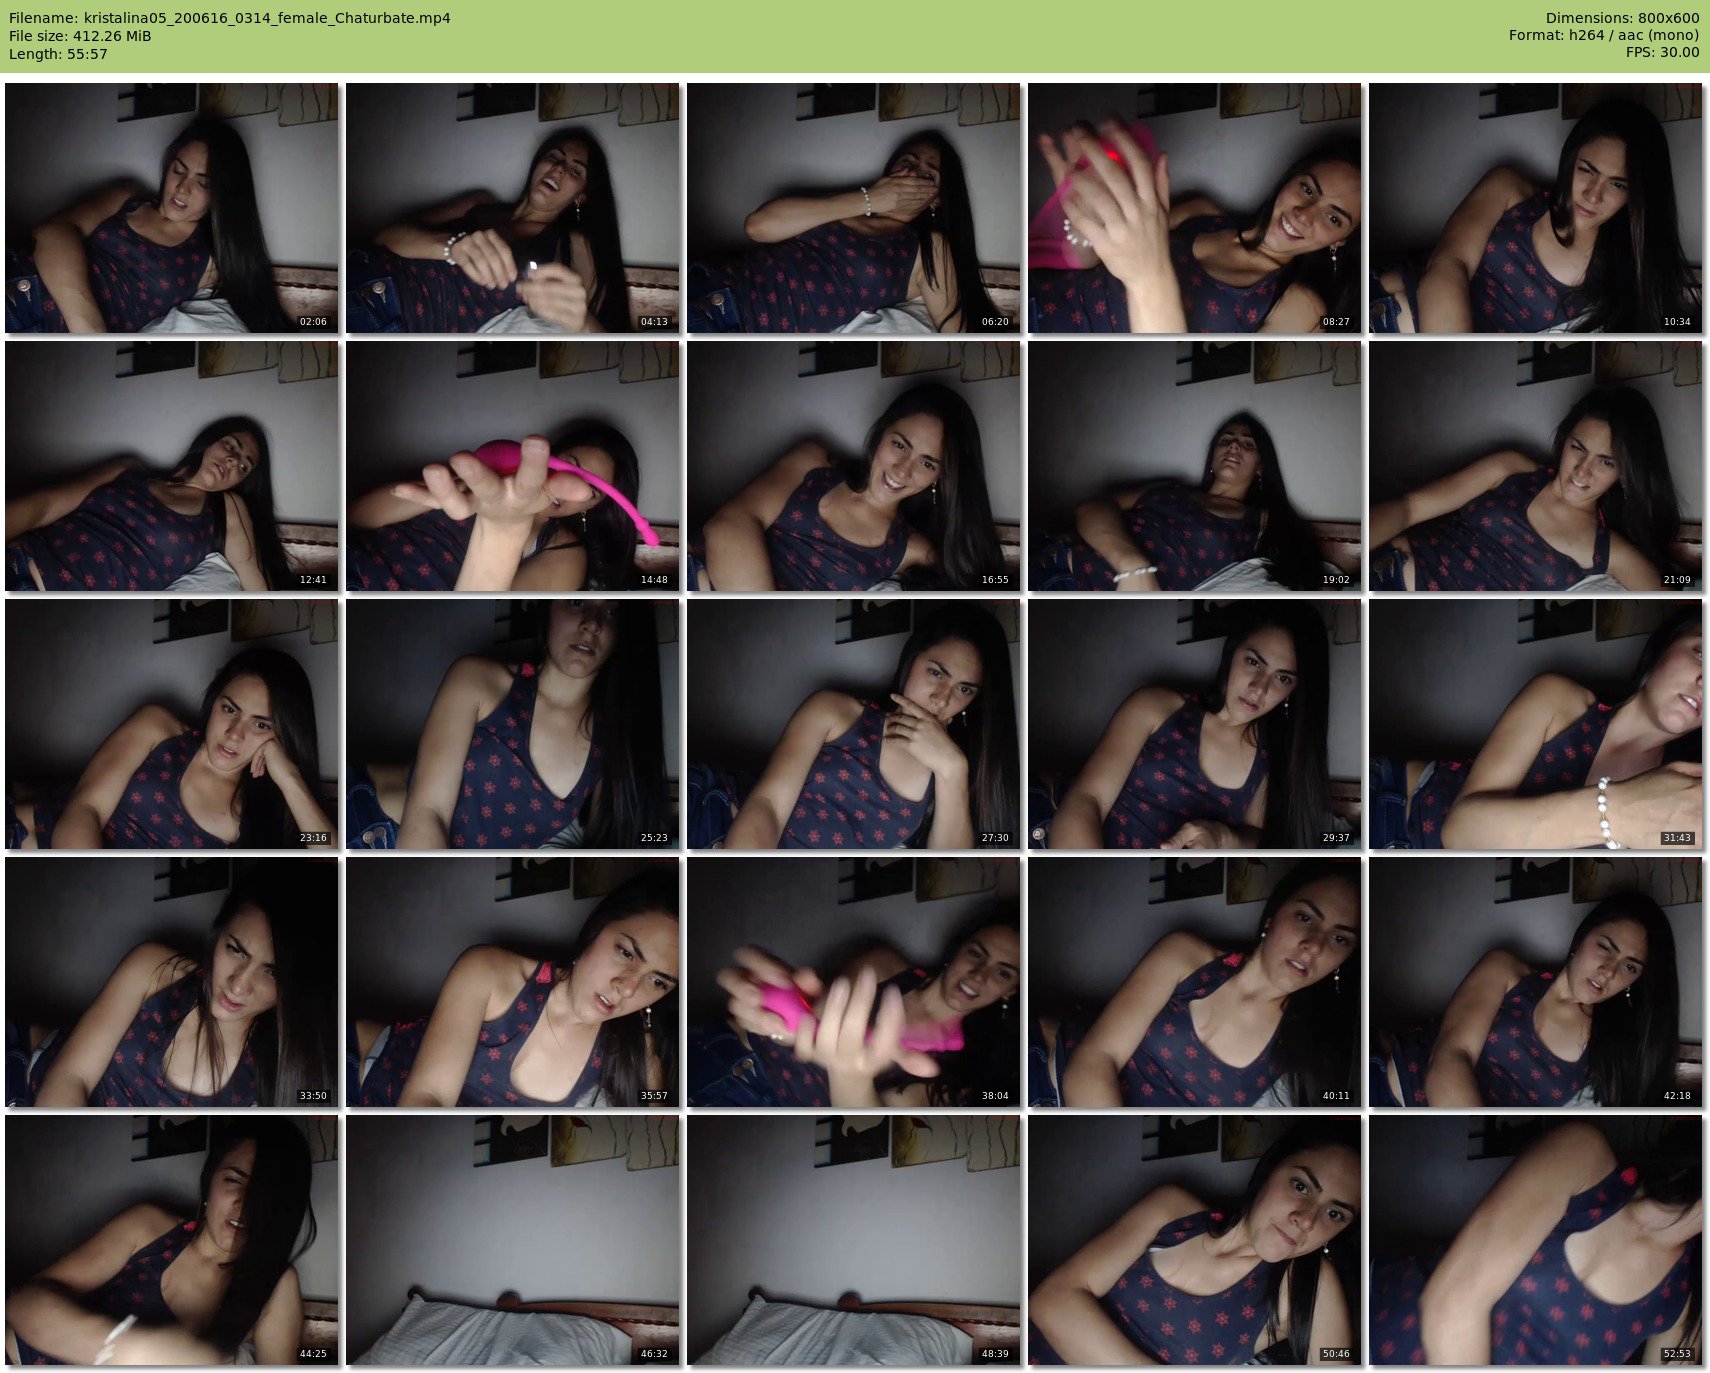
Task: Click the 'File size: 412.26 MiB' text
Action: [x=80, y=36]
